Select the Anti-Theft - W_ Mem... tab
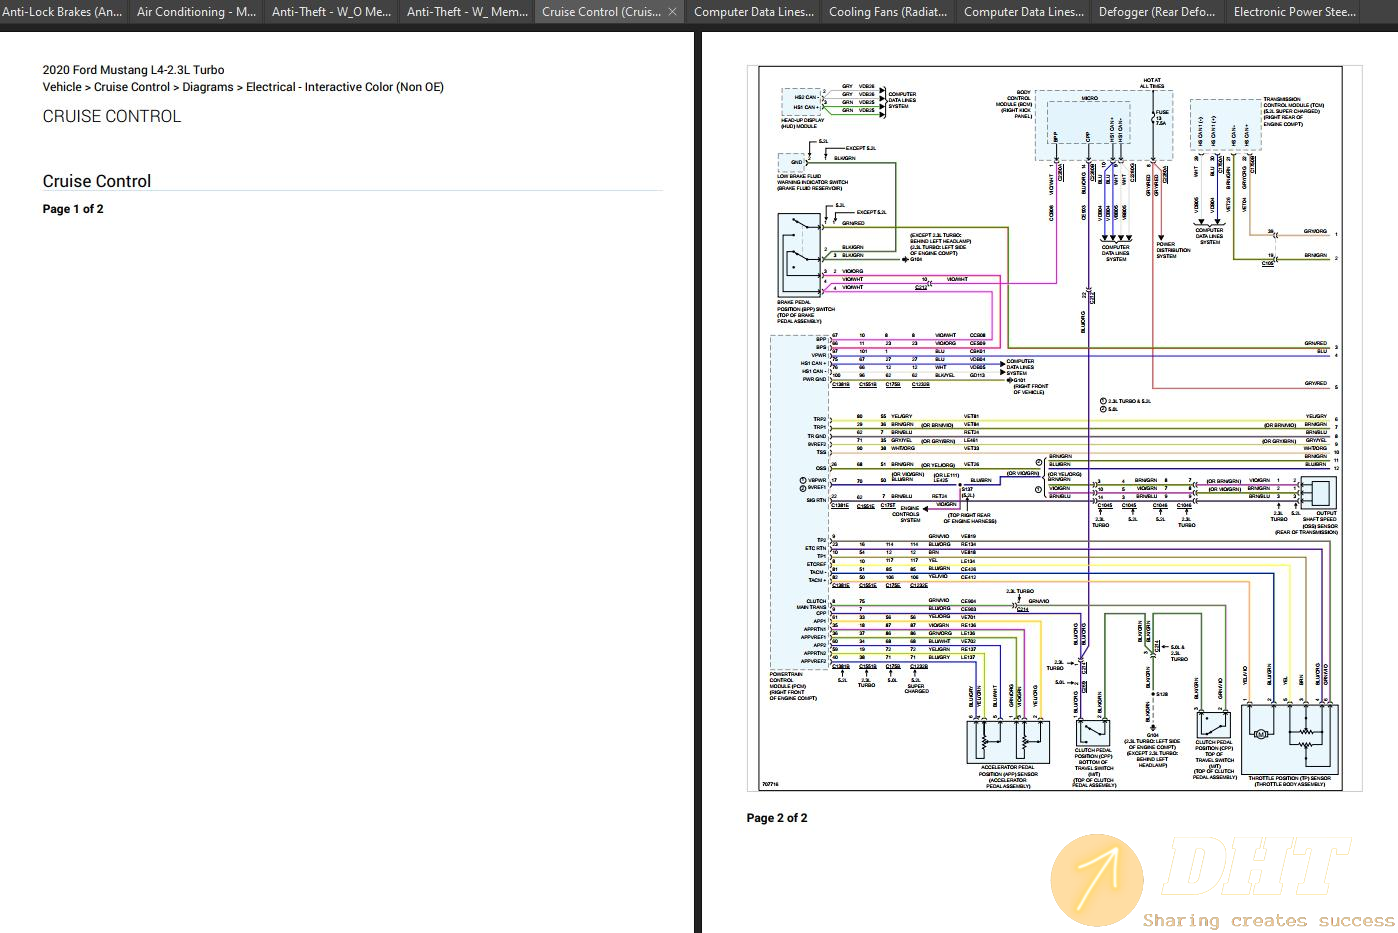This screenshot has height=933, width=1398. [x=466, y=12]
